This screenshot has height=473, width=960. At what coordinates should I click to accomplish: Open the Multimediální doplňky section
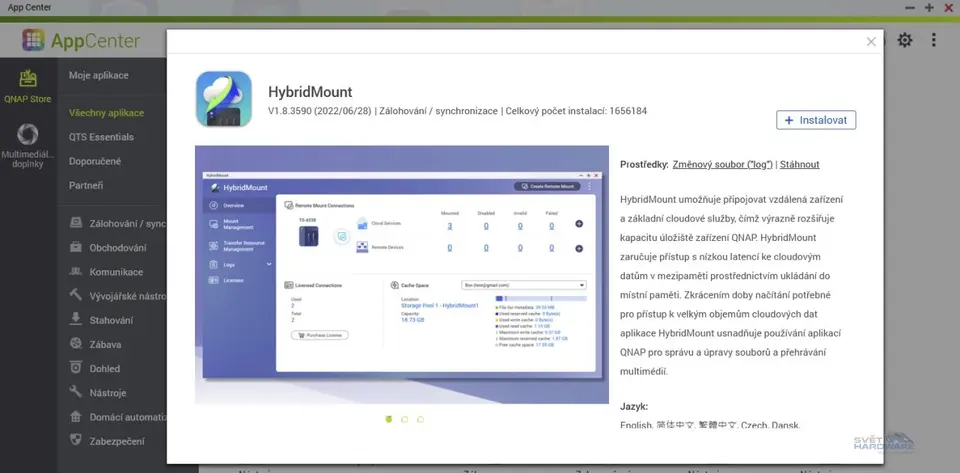click(28, 145)
